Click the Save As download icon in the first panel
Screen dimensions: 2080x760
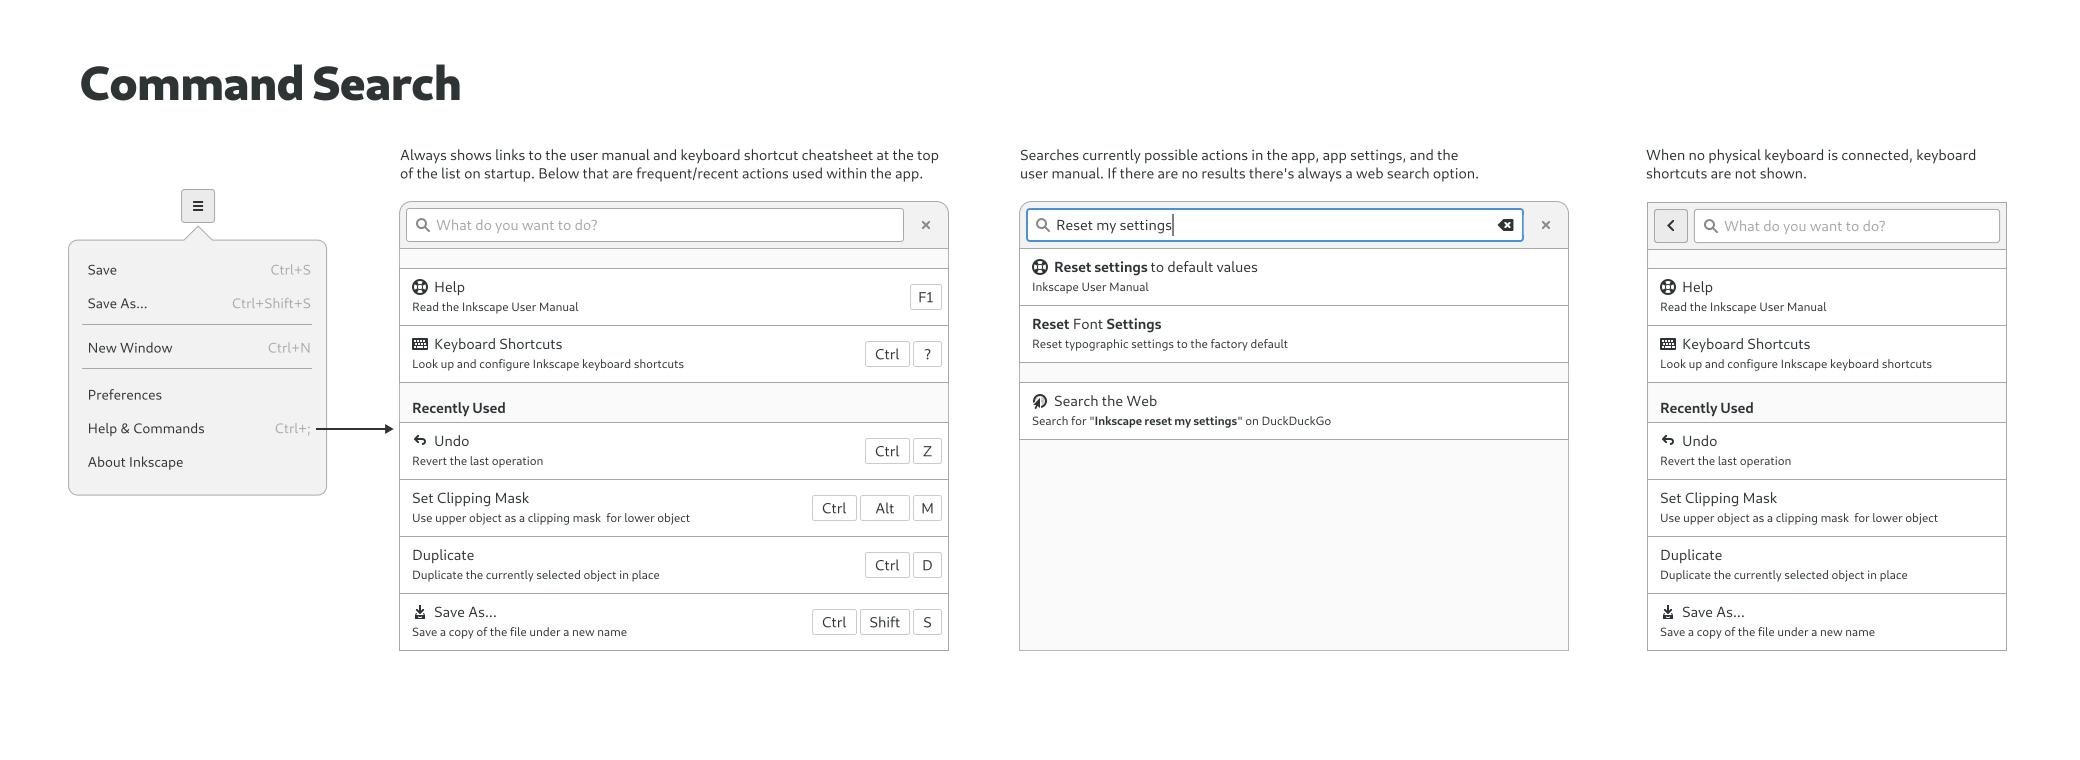click(420, 612)
